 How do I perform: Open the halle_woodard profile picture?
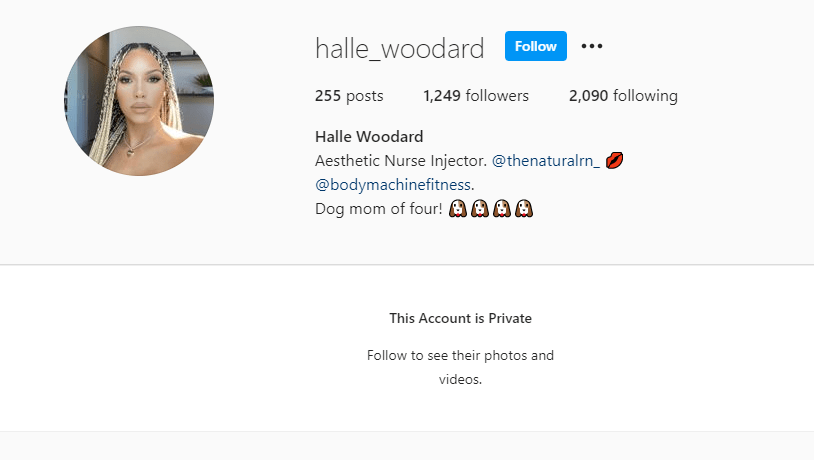pyautogui.click(x=139, y=101)
